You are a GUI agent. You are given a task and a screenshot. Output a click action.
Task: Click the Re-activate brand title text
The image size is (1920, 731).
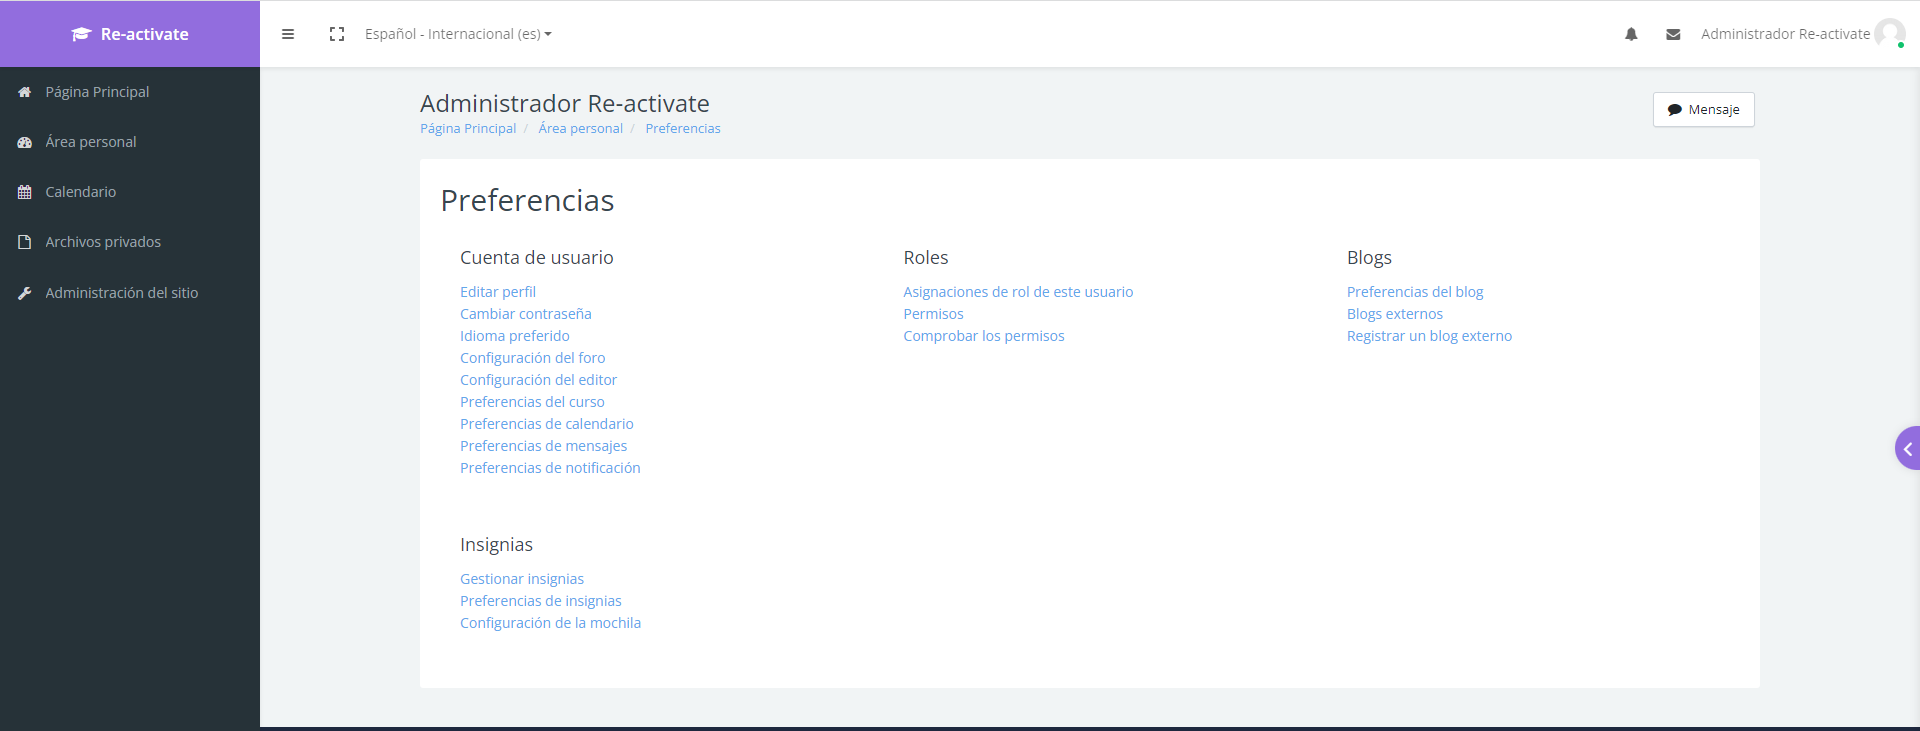click(145, 34)
